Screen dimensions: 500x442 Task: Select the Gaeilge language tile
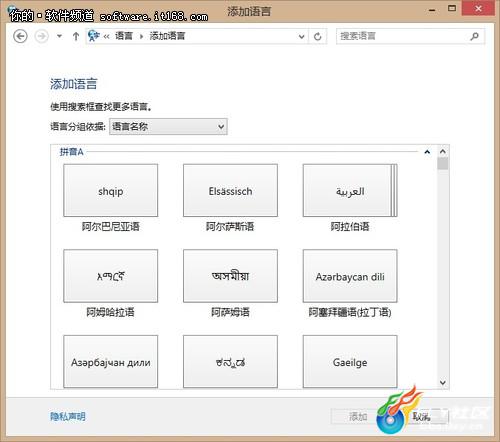click(x=350, y=362)
